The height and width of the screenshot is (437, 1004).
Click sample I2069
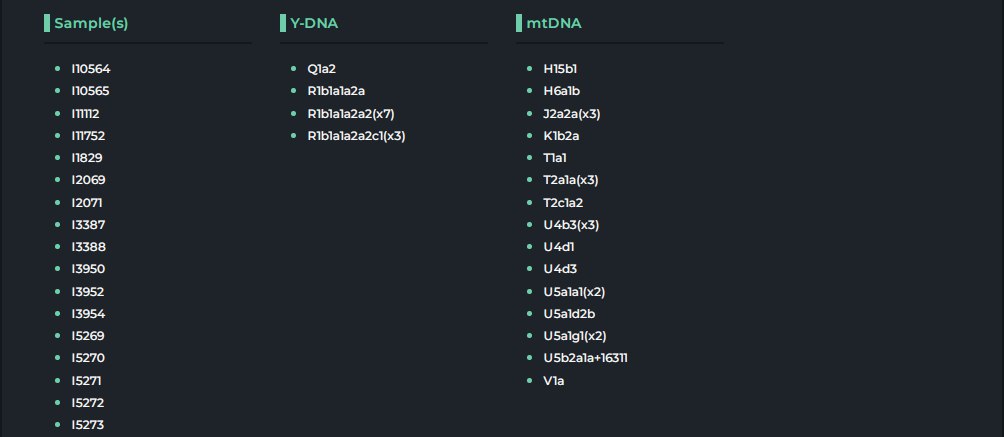click(x=88, y=180)
